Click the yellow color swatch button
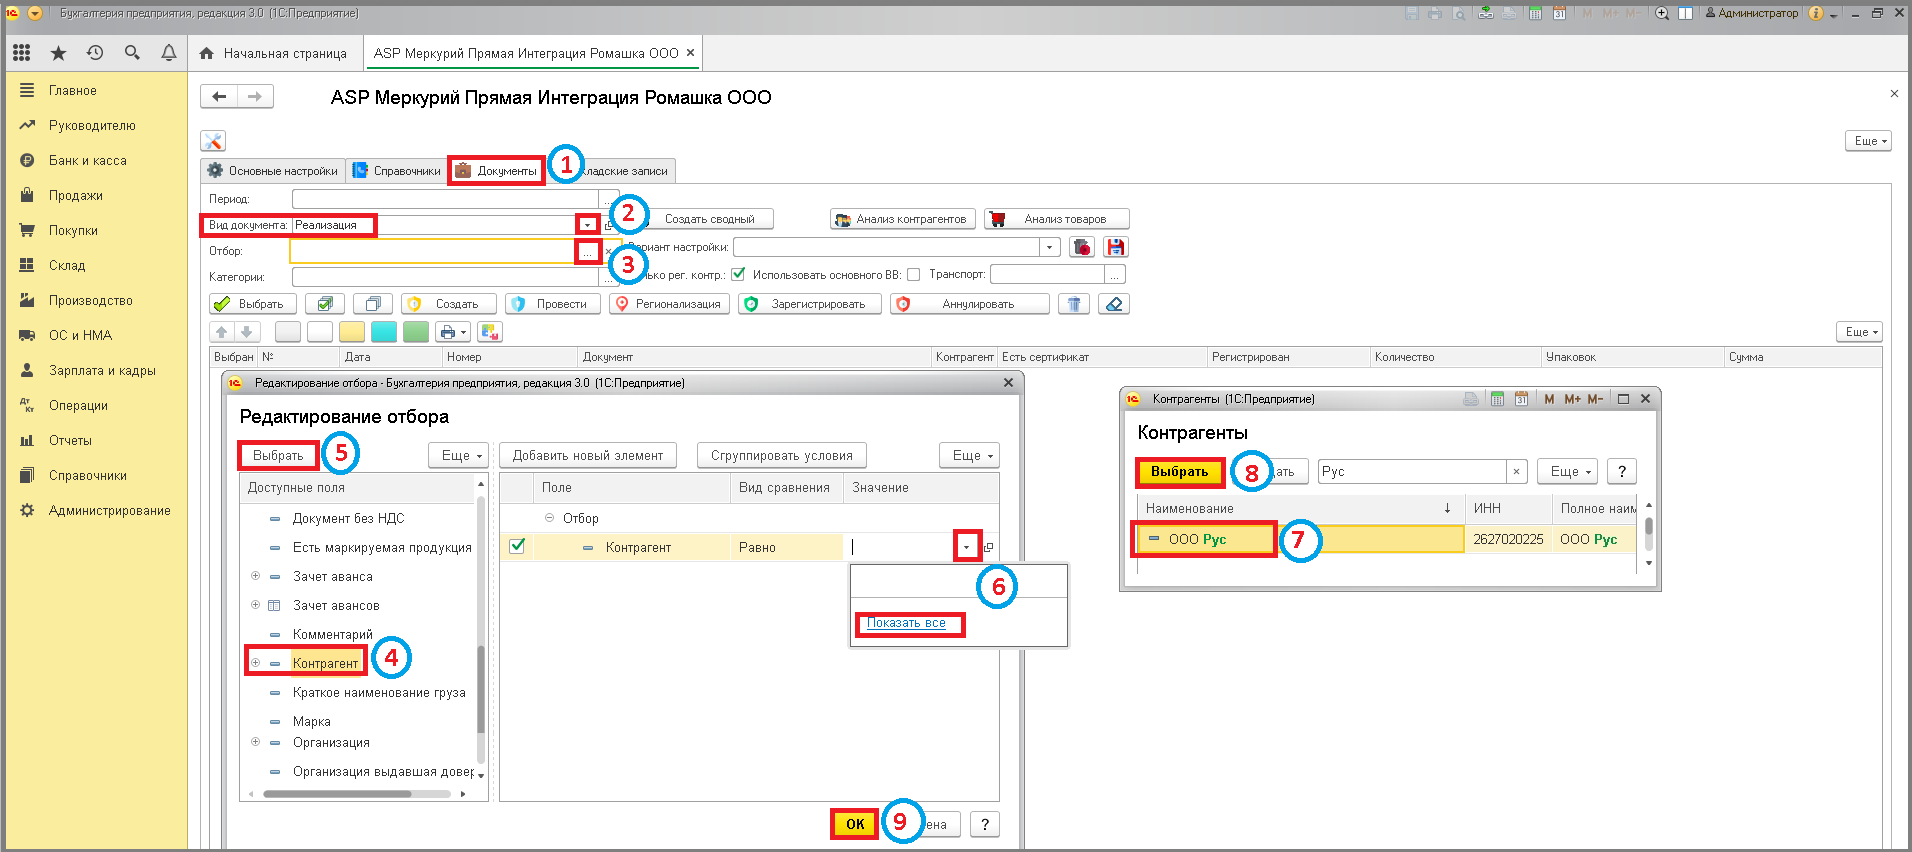Viewport: 1912px width, 852px height. (352, 332)
